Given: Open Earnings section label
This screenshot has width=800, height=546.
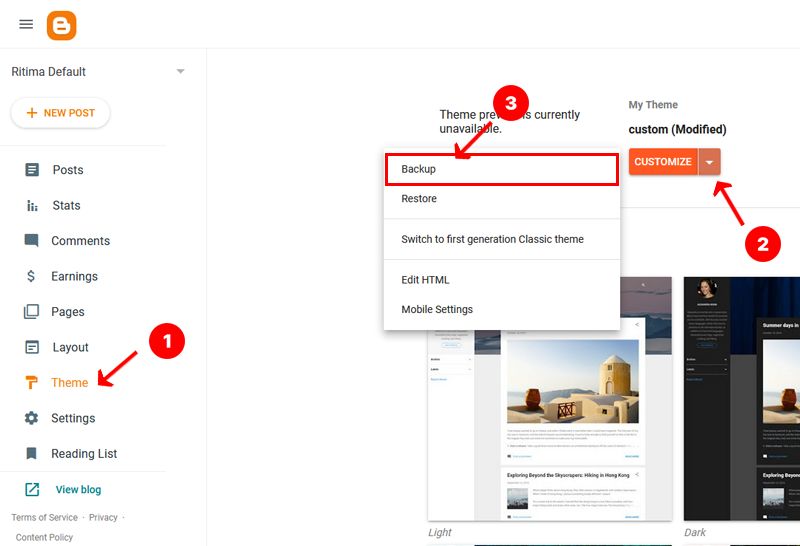Looking at the screenshot, I should (x=74, y=277).
